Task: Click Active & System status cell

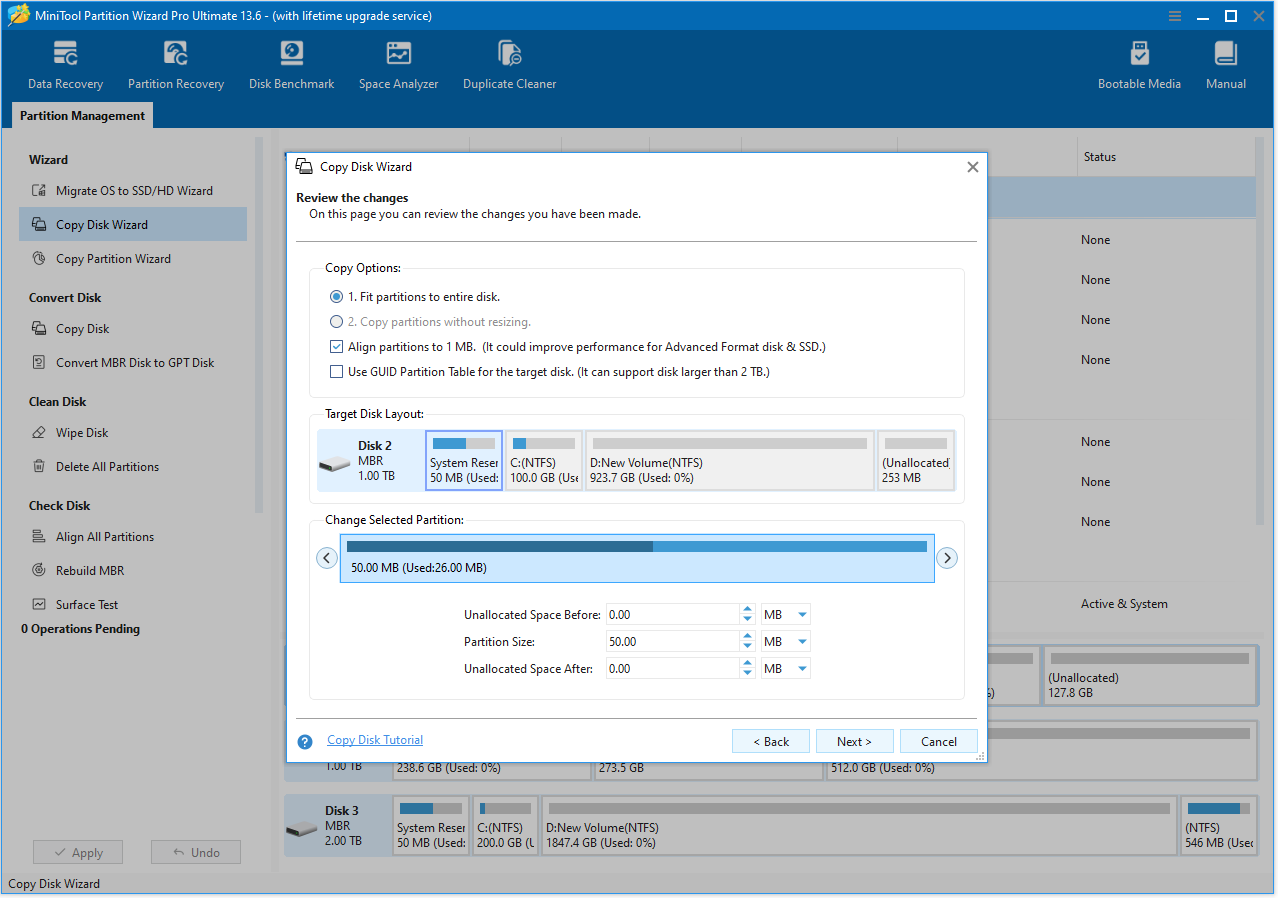Action: (1124, 604)
